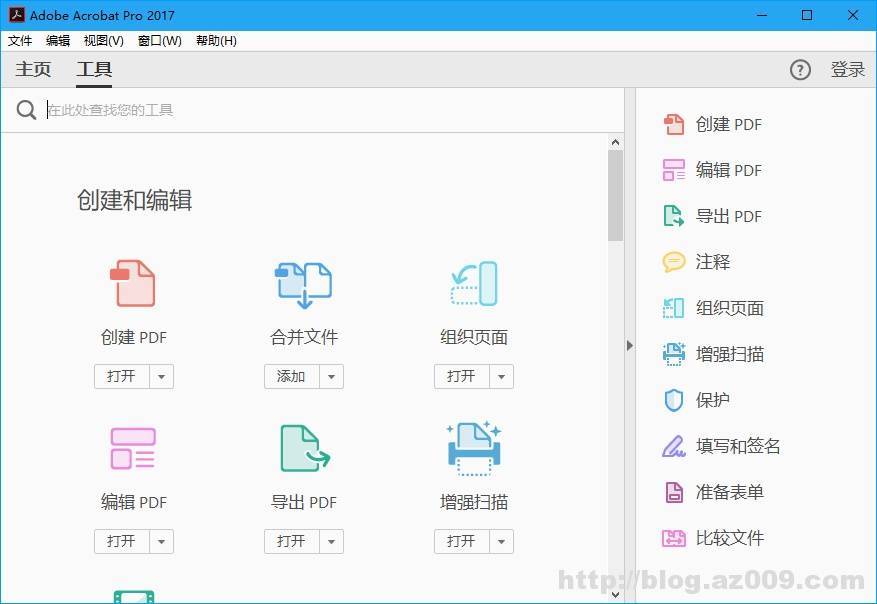This screenshot has height=604, width=877.
Task: Open the 文件 menu
Action: pyautogui.click(x=20, y=41)
